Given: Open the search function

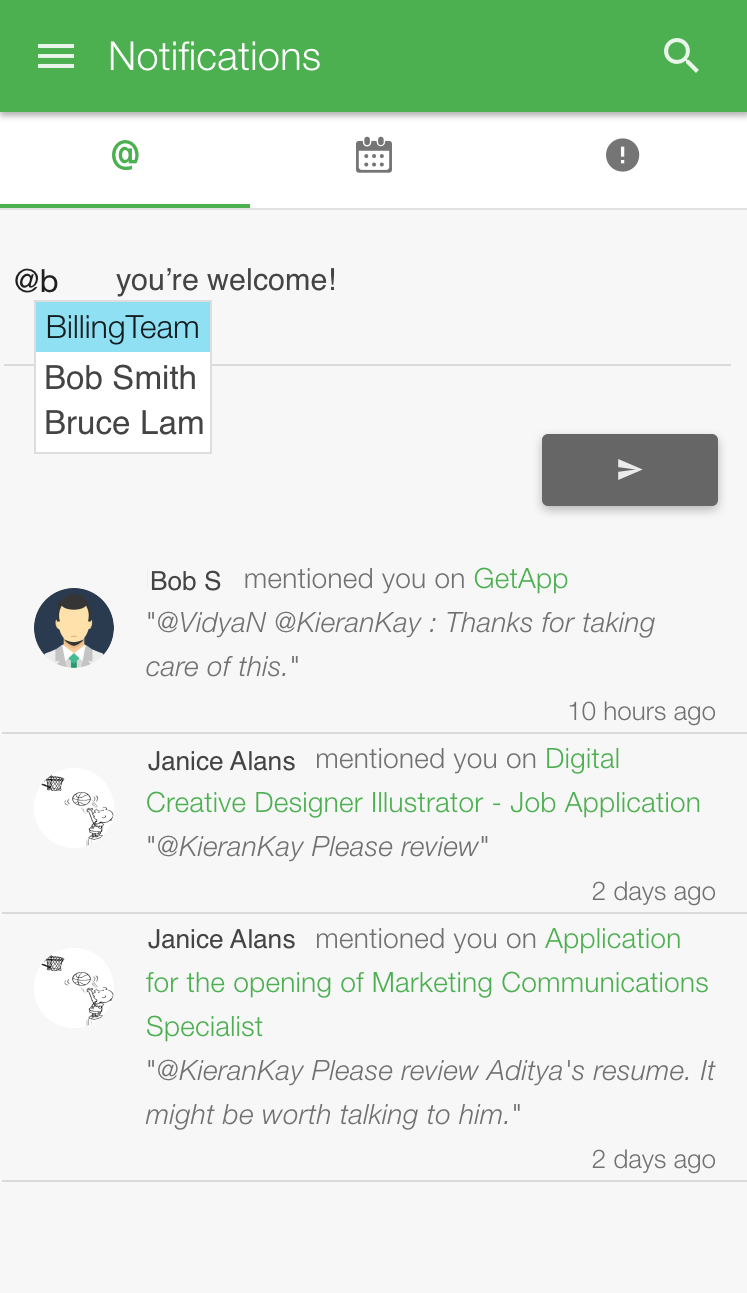Looking at the screenshot, I should point(681,56).
